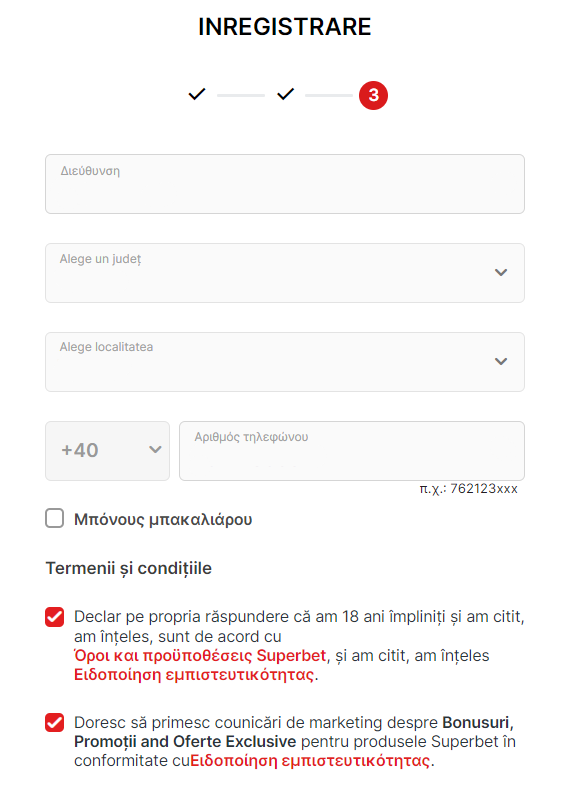Focus the Διεύθυνση address field
Screen dimensions: 571x790
(285, 184)
